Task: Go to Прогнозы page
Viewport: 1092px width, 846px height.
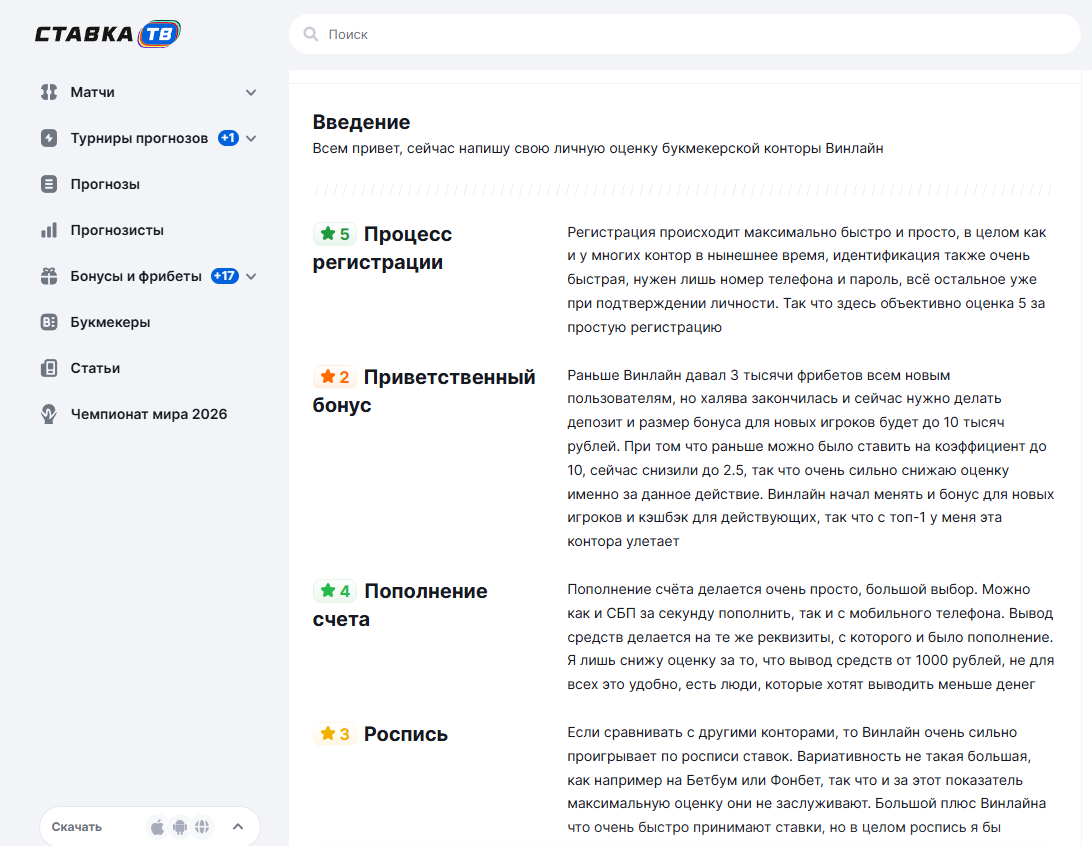Action: pos(105,184)
